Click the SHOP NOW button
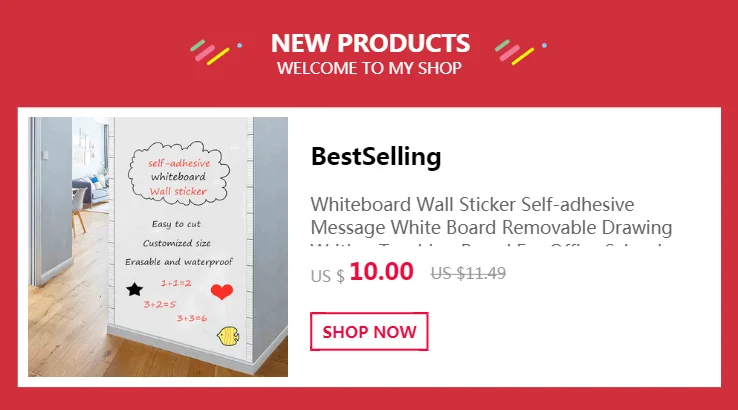This screenshot has width=738, height=410. click(x=369, y=331)
